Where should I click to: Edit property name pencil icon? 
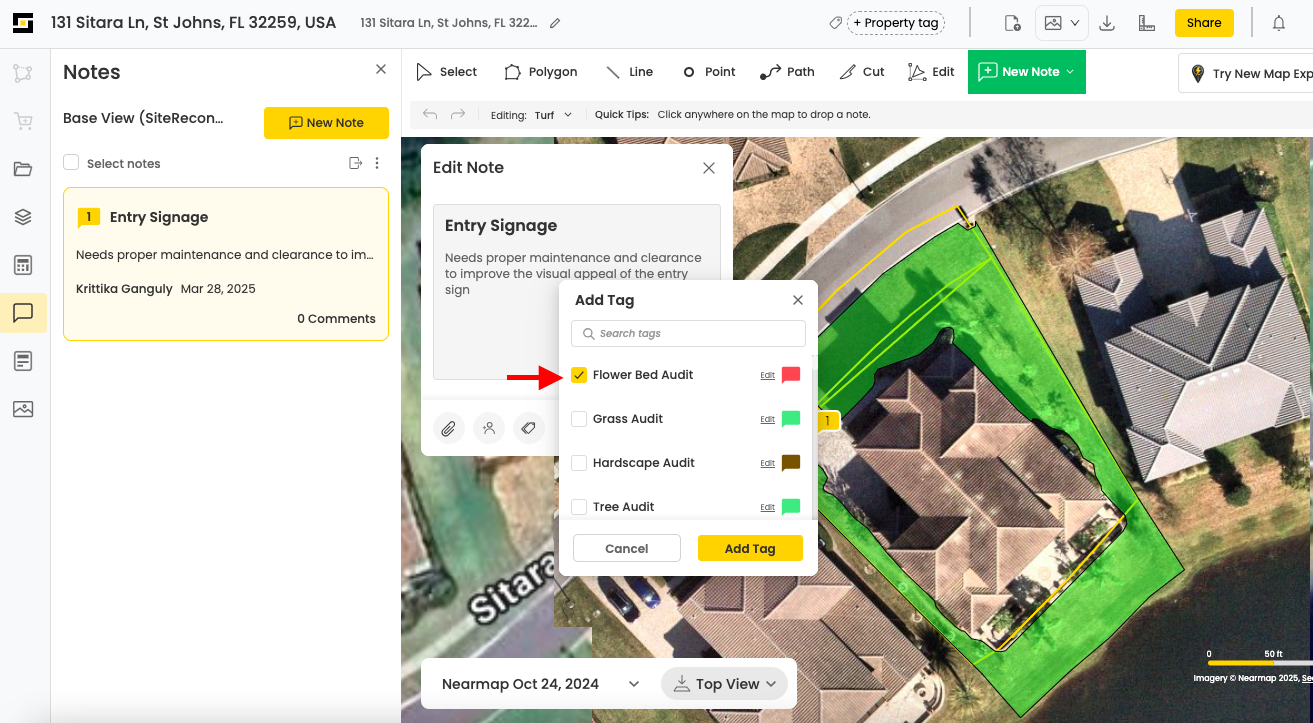[x=555, y=23]
